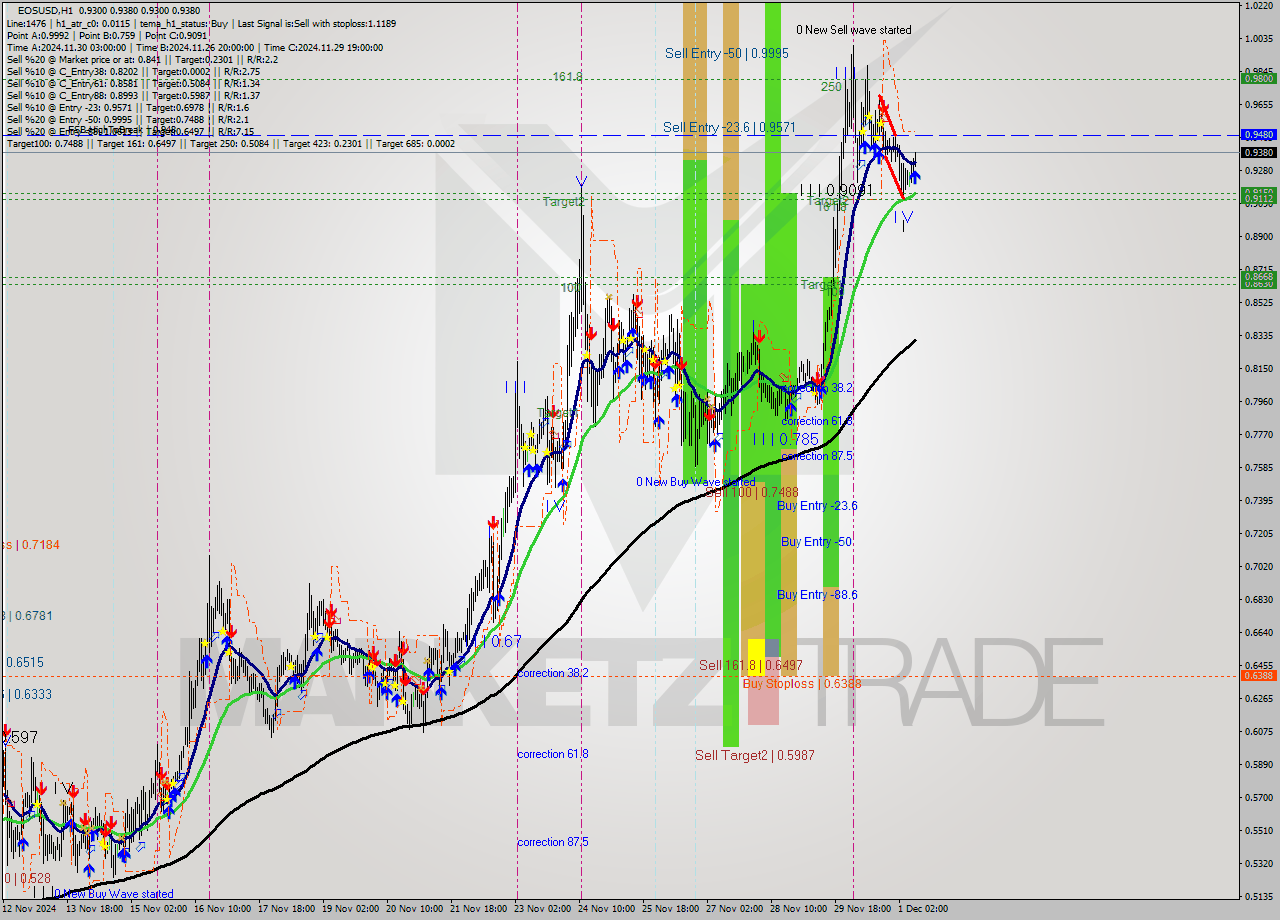Image resolution: width=1280 pixels, height=920 pixels.
Task: Click the '21 Nov 18:00' time axis label
Action: pyautogui.click(x=478, y=909)
